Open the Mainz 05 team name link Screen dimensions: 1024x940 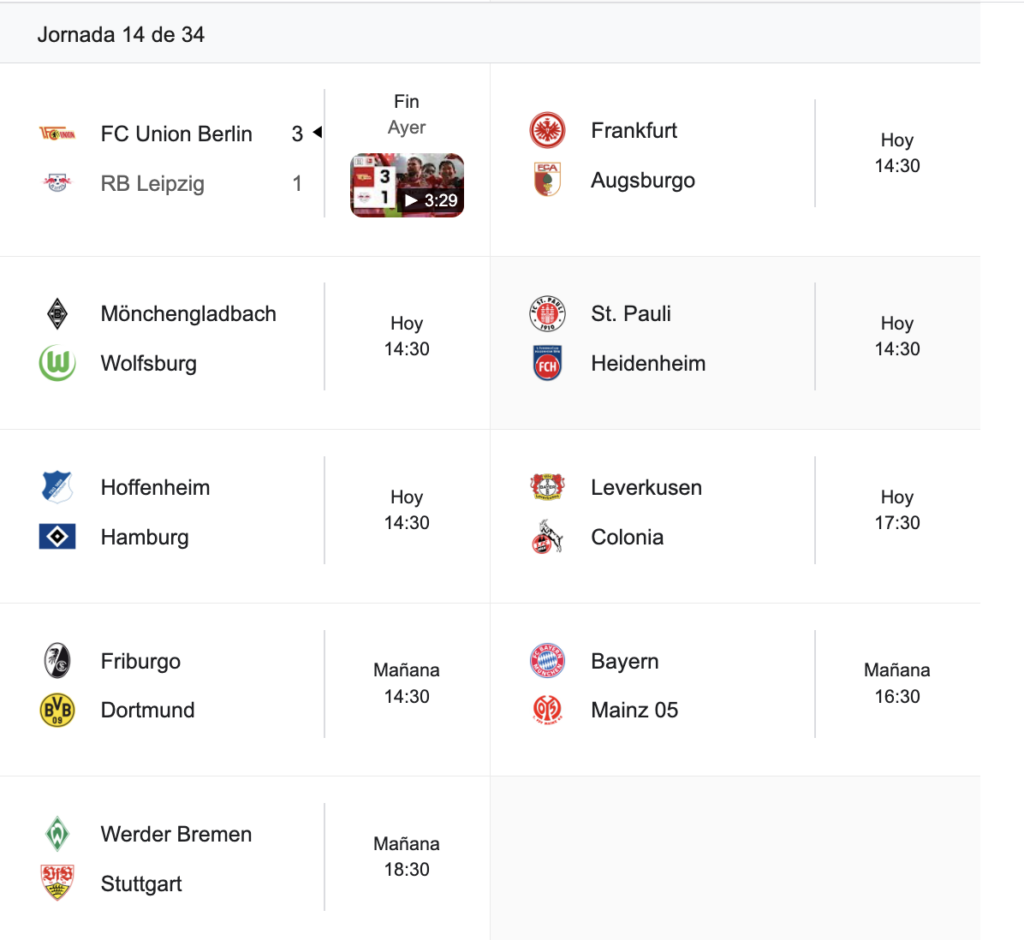pos(634,710)
